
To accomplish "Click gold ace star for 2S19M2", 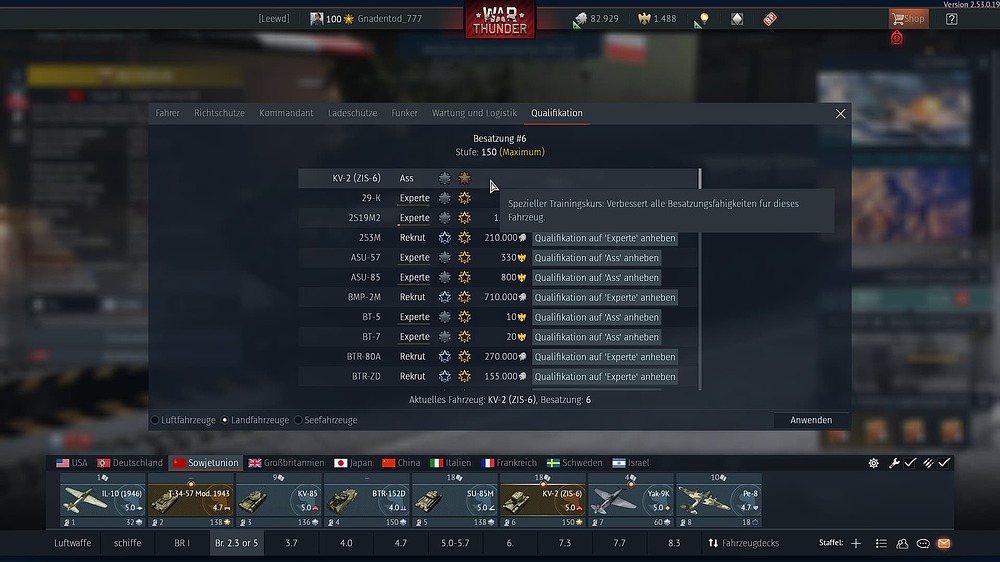I will [x=464, y=218].
